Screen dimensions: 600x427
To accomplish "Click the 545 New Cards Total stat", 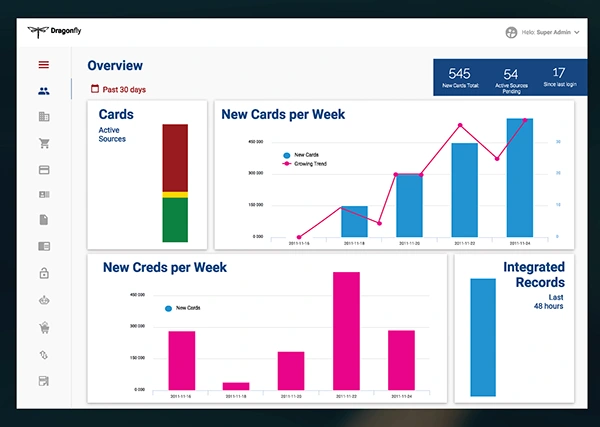I will [460, 78].
